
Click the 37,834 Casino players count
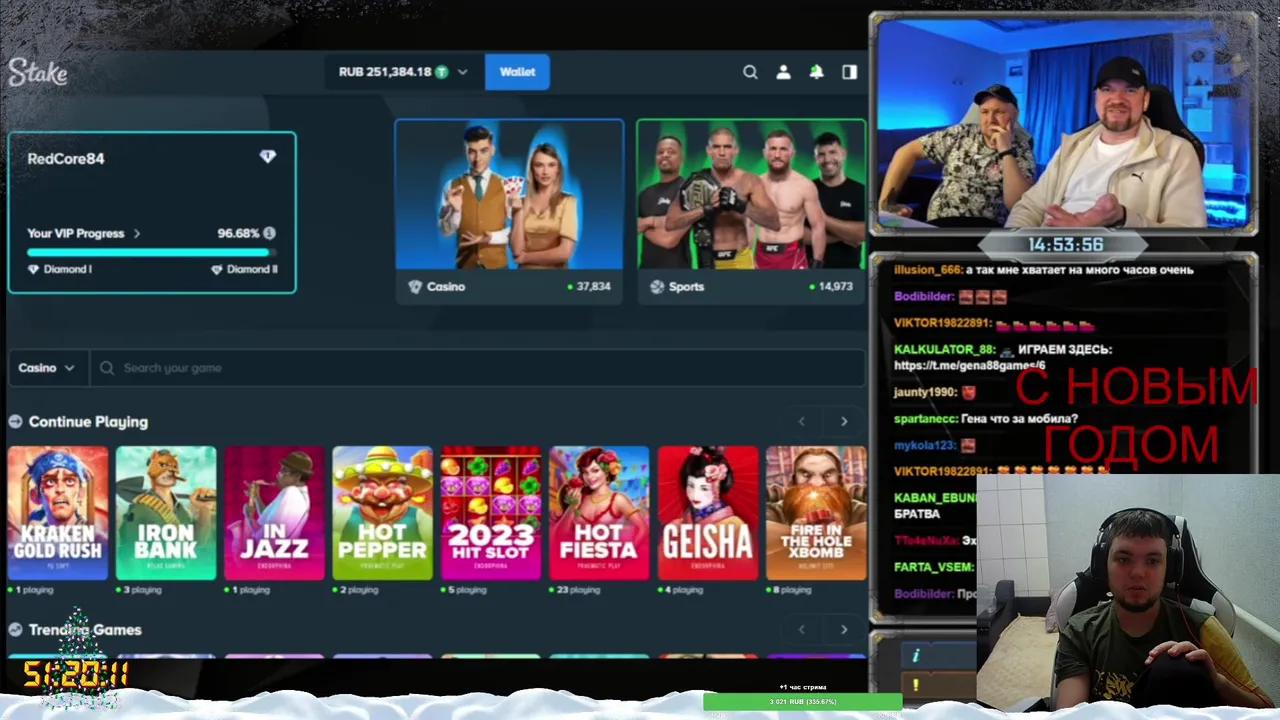[593, 287]
